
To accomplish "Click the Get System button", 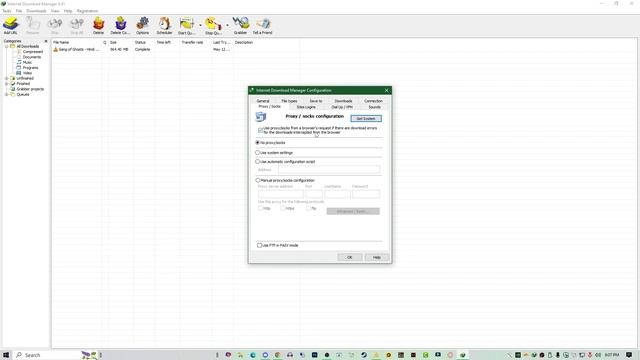I will pos(366,118).
